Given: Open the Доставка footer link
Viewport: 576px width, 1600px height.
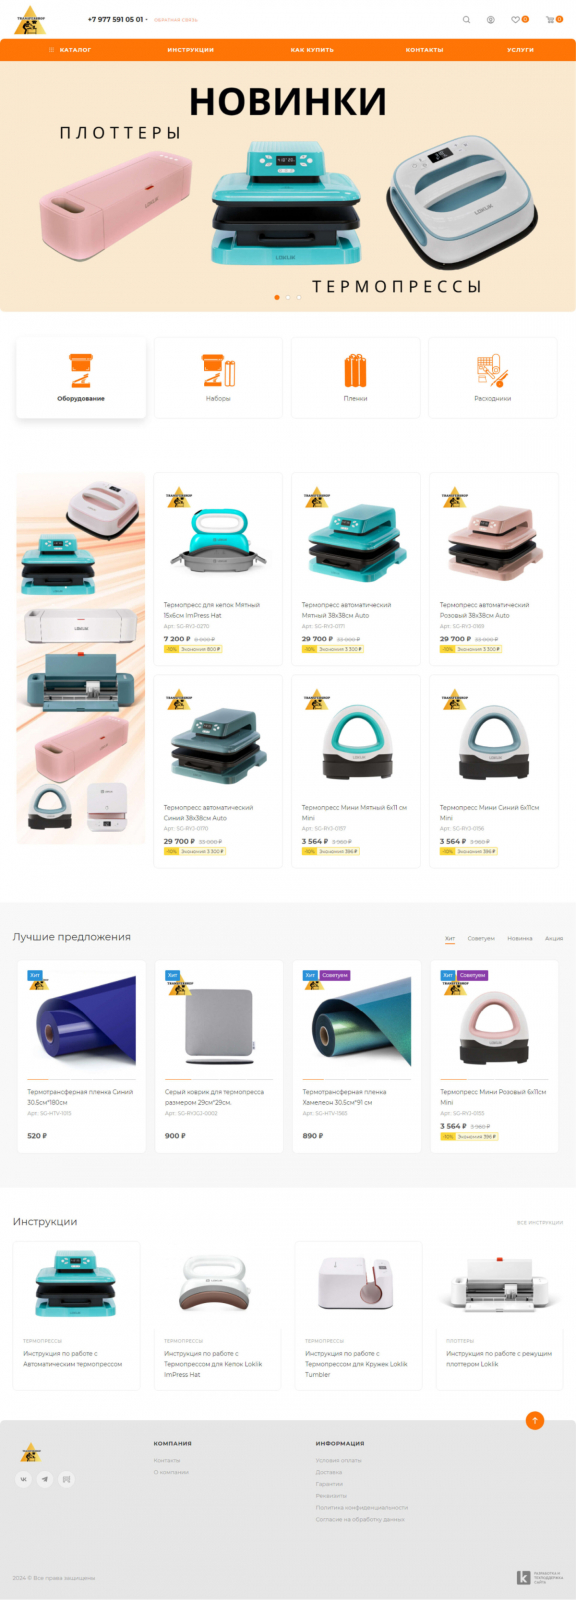Looking at the screenshot, I should pyautogui.click(x=329, y=1472).
